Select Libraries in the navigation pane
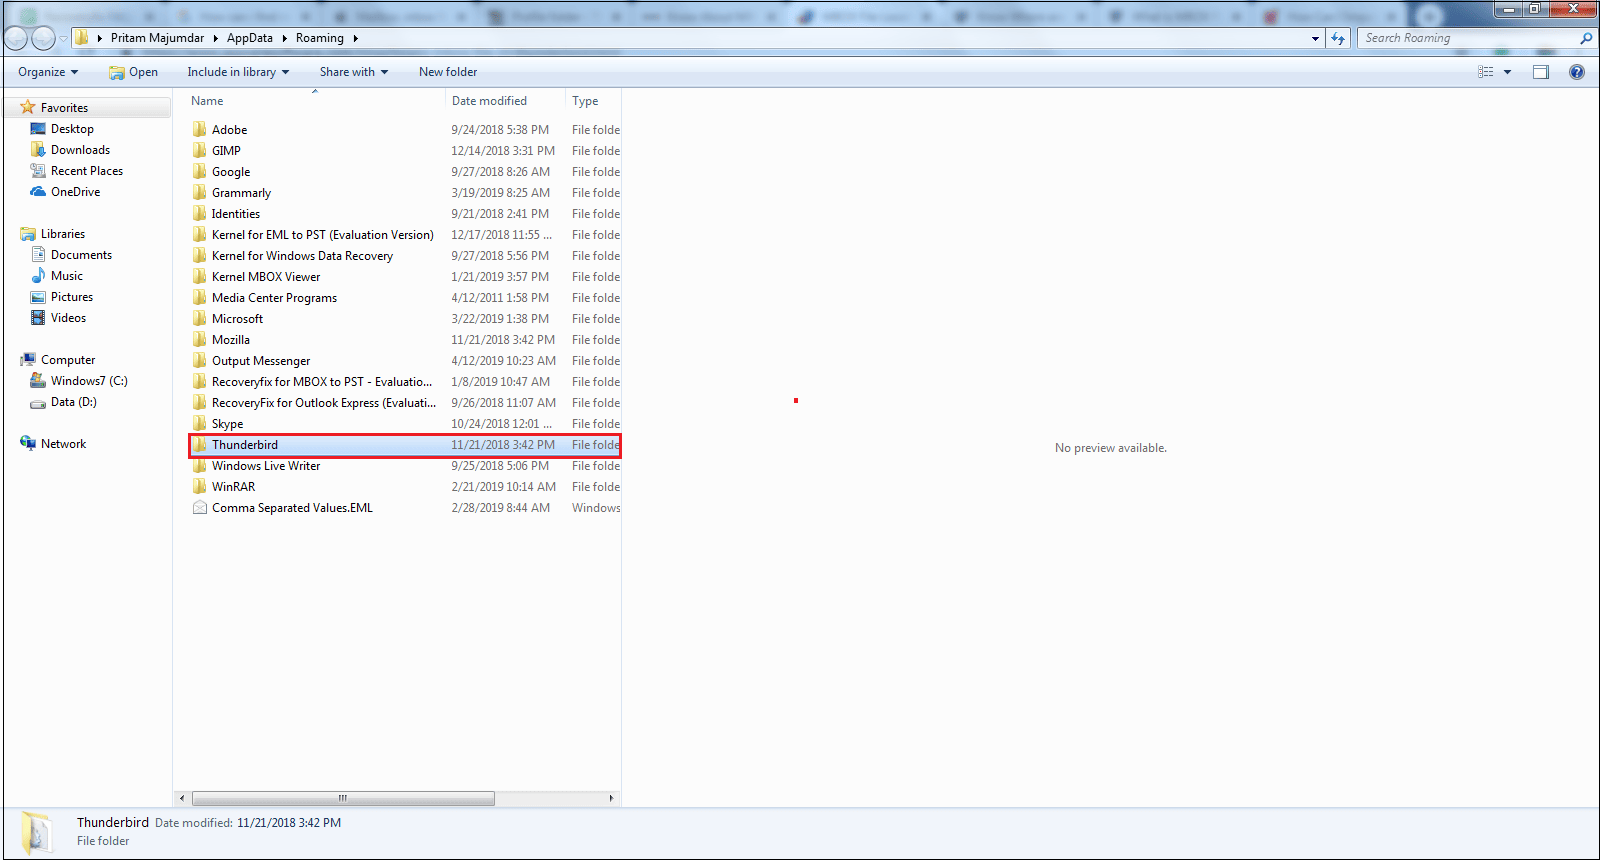The height and width of the screenshot is (860, 1600). click(x=63, y=233)
